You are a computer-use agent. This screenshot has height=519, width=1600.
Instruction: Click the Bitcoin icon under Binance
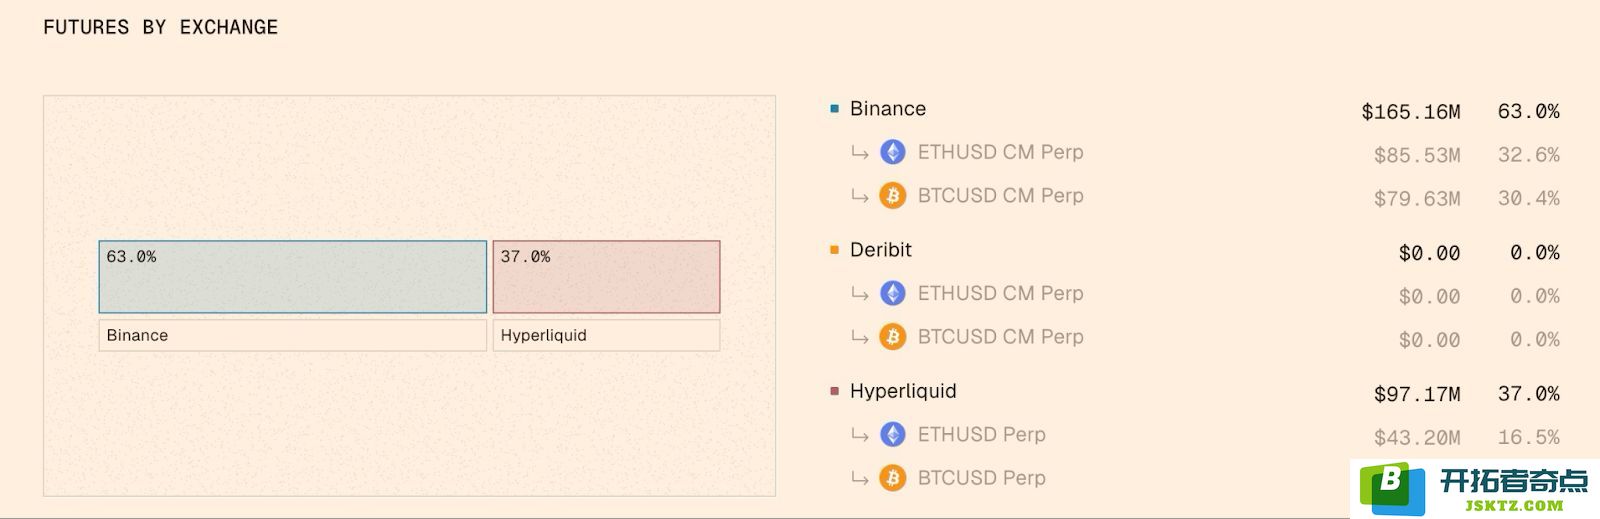[x=893, y=195]
